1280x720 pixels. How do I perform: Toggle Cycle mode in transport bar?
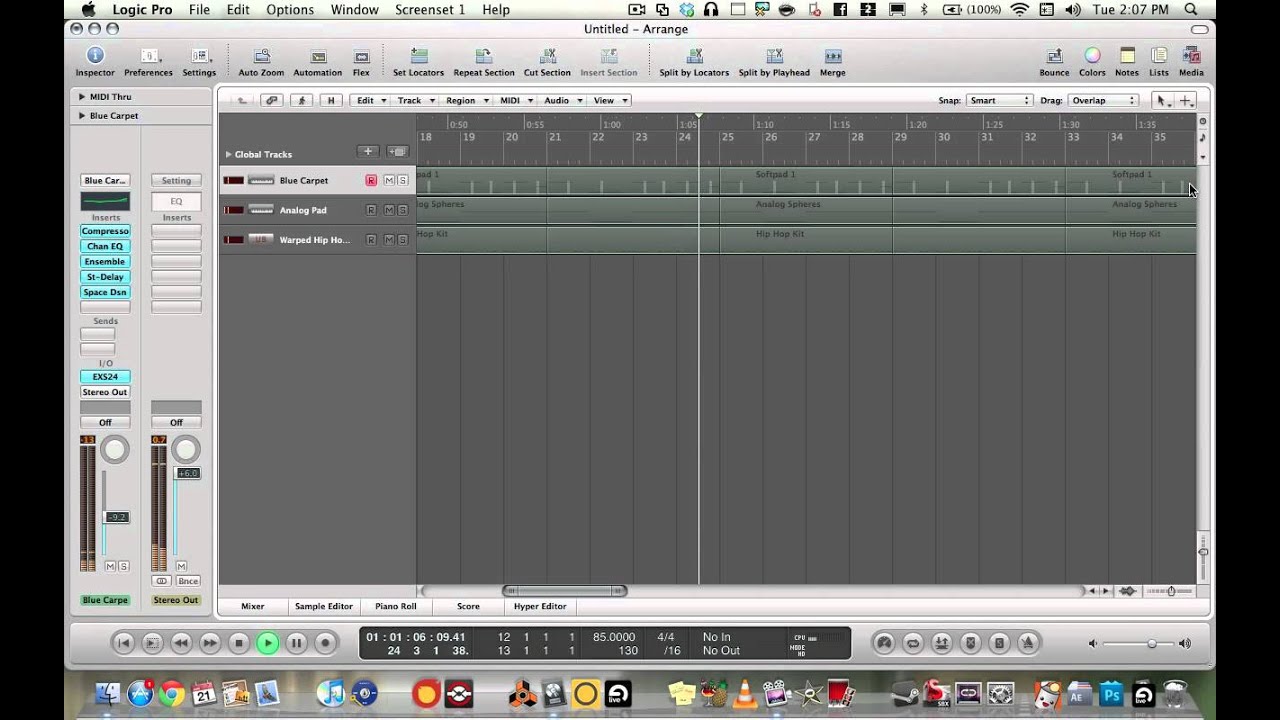(x=913, y=643)
